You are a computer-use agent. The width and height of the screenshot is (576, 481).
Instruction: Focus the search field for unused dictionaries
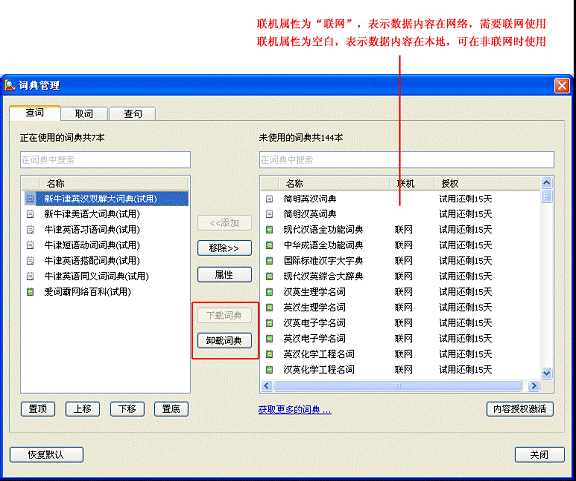click(x=407, y=160)
